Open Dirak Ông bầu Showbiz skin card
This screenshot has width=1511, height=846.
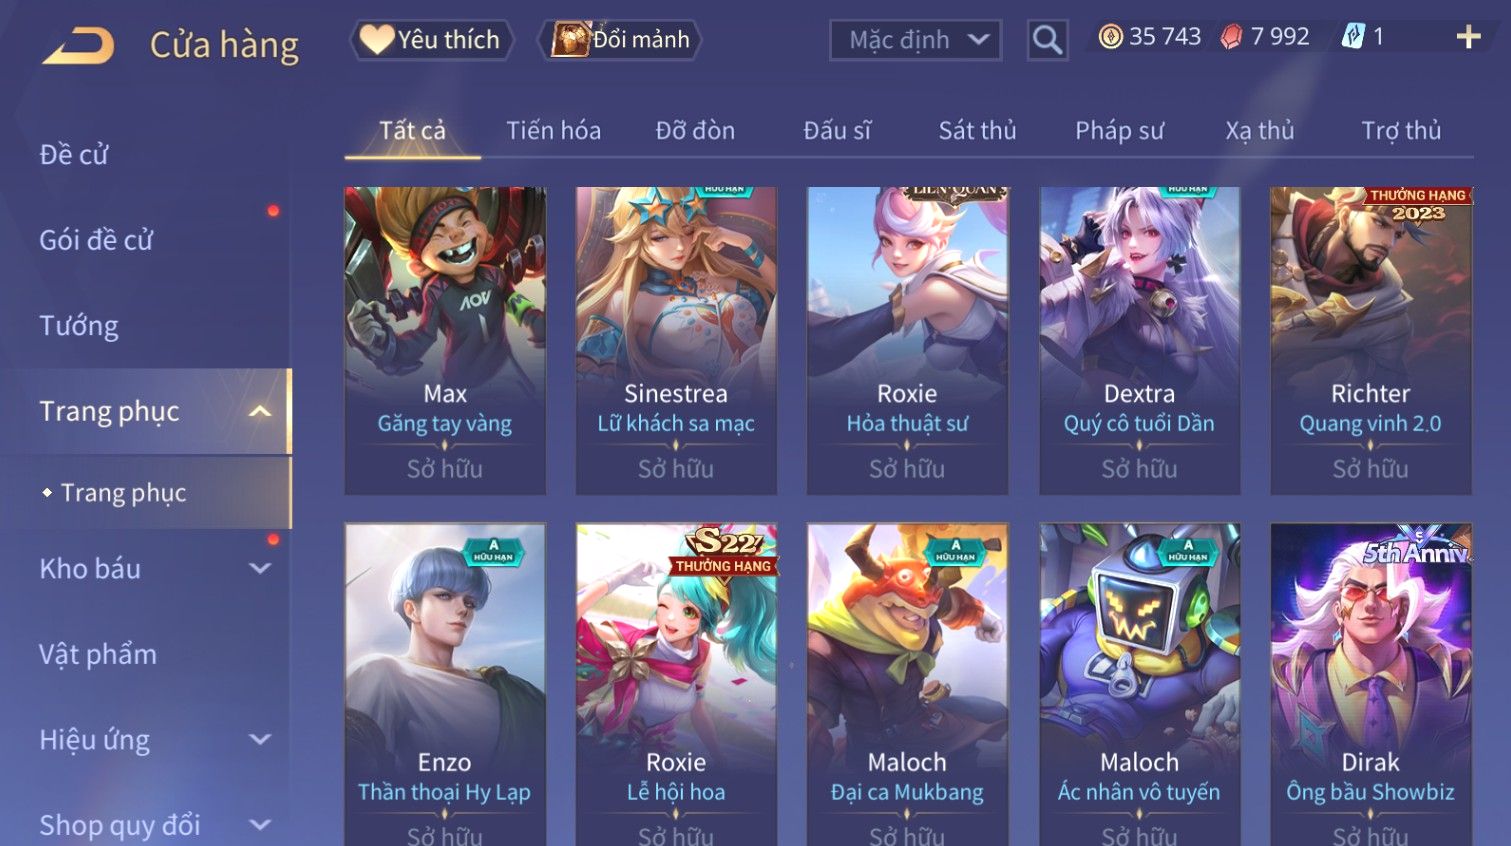pyautogui.click(x=1370, y=684)
